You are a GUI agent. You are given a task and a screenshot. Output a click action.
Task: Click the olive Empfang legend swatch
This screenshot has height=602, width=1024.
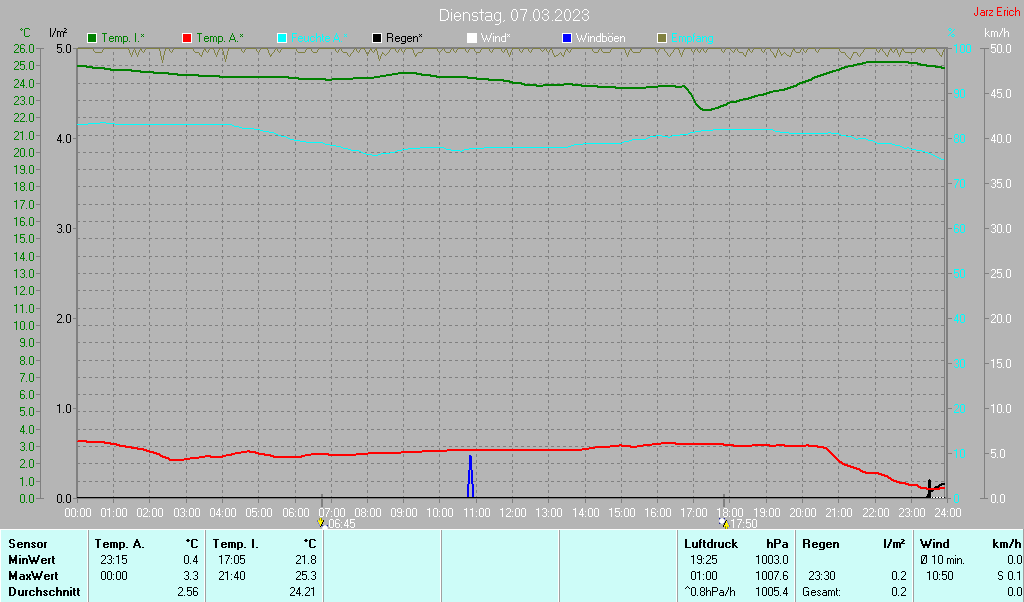662,39
